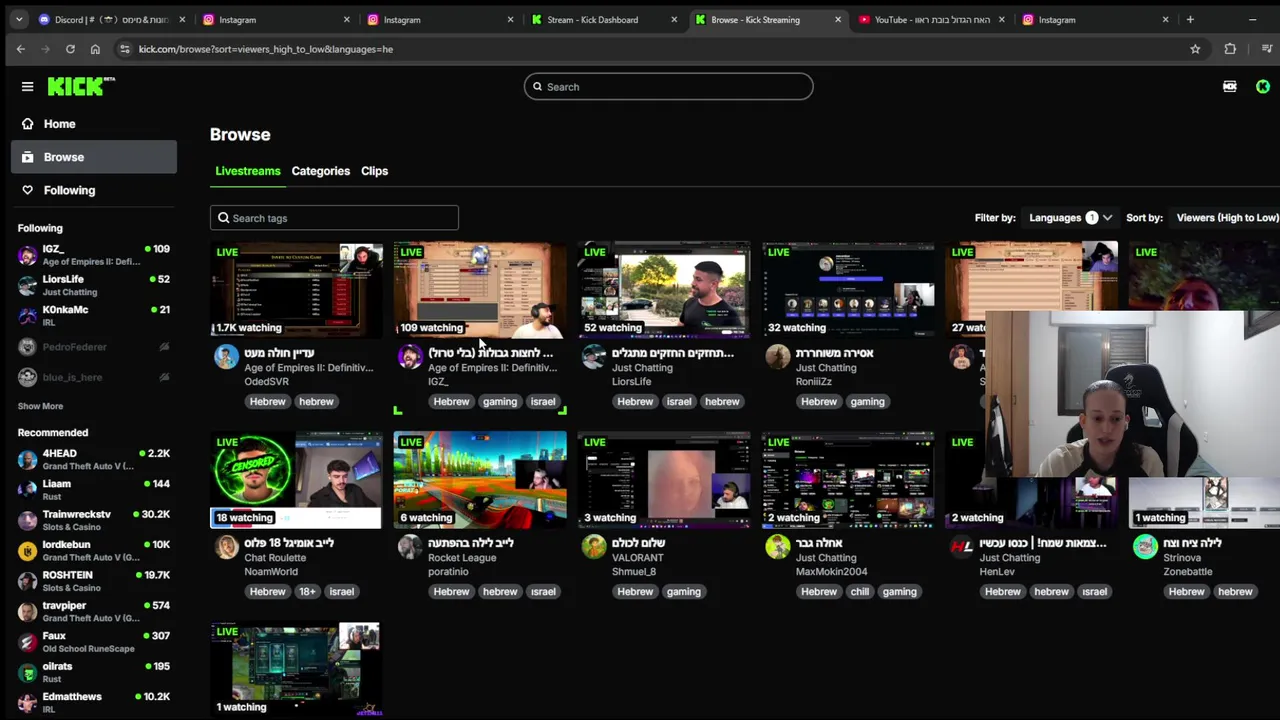Open K0nkaMc in Following list
The height and width of the screenshot is (720, 1280).
[94, 315]
